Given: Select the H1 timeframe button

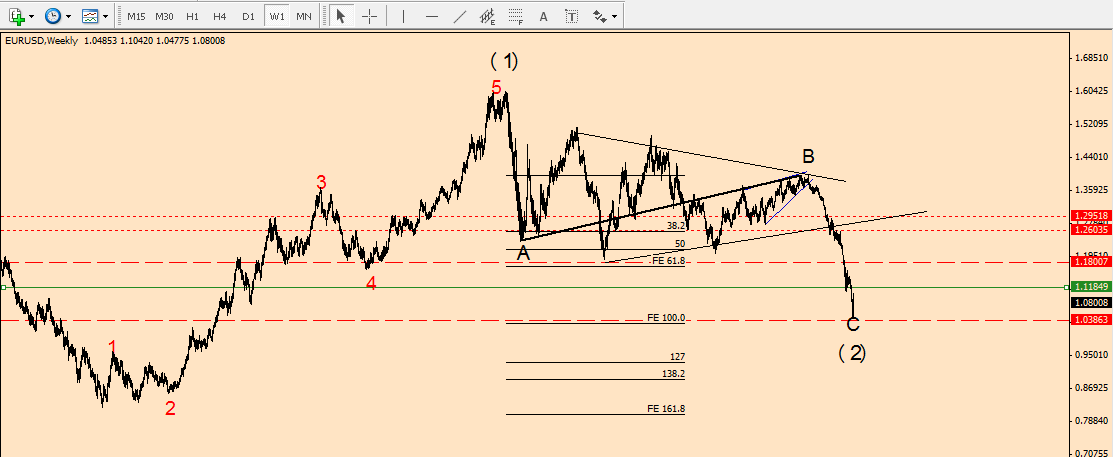Looking at the screenshot, I should [x=192, y=16].
